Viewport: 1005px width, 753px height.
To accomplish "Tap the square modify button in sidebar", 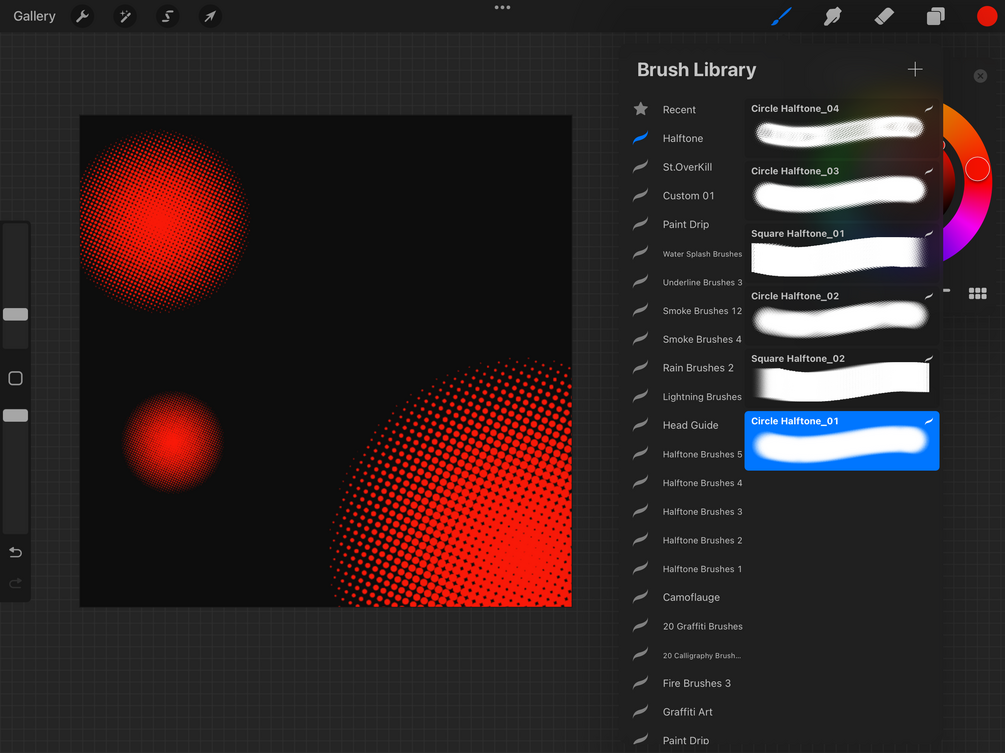I will pos(15,378).
